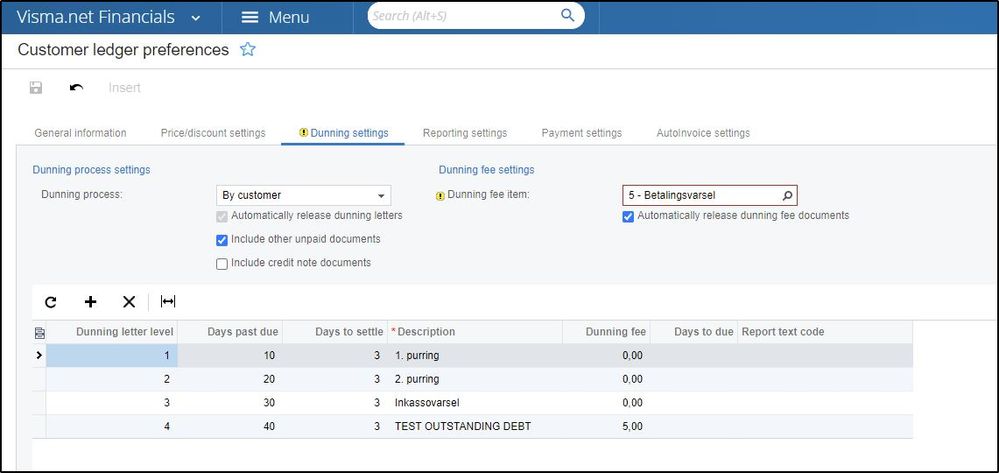
Task: Add a new dunning level row
Action: point(90,301)
